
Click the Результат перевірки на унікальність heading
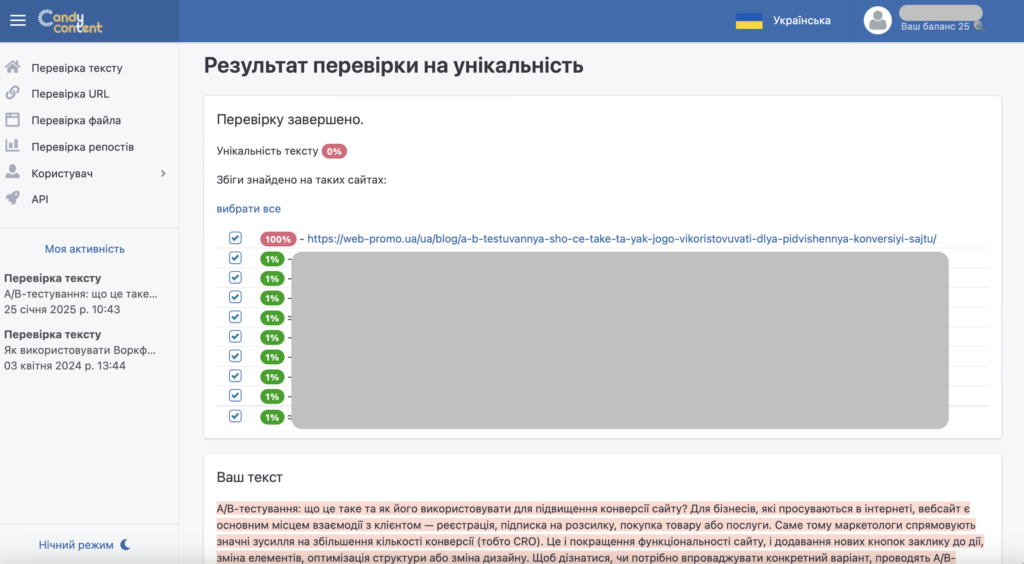393,65
